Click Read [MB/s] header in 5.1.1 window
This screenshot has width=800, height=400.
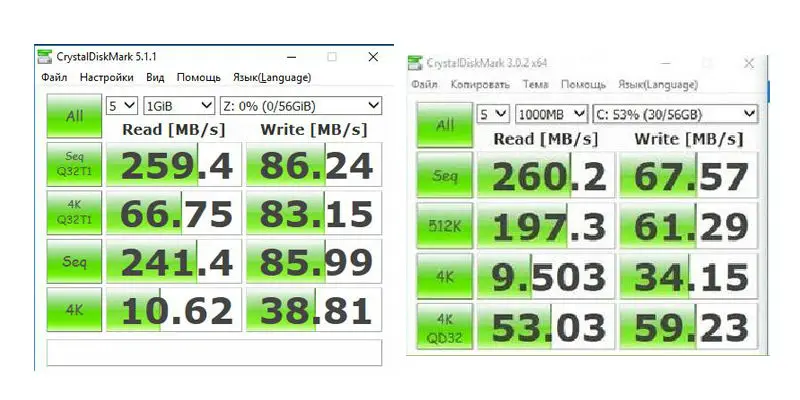pos(173,130)
